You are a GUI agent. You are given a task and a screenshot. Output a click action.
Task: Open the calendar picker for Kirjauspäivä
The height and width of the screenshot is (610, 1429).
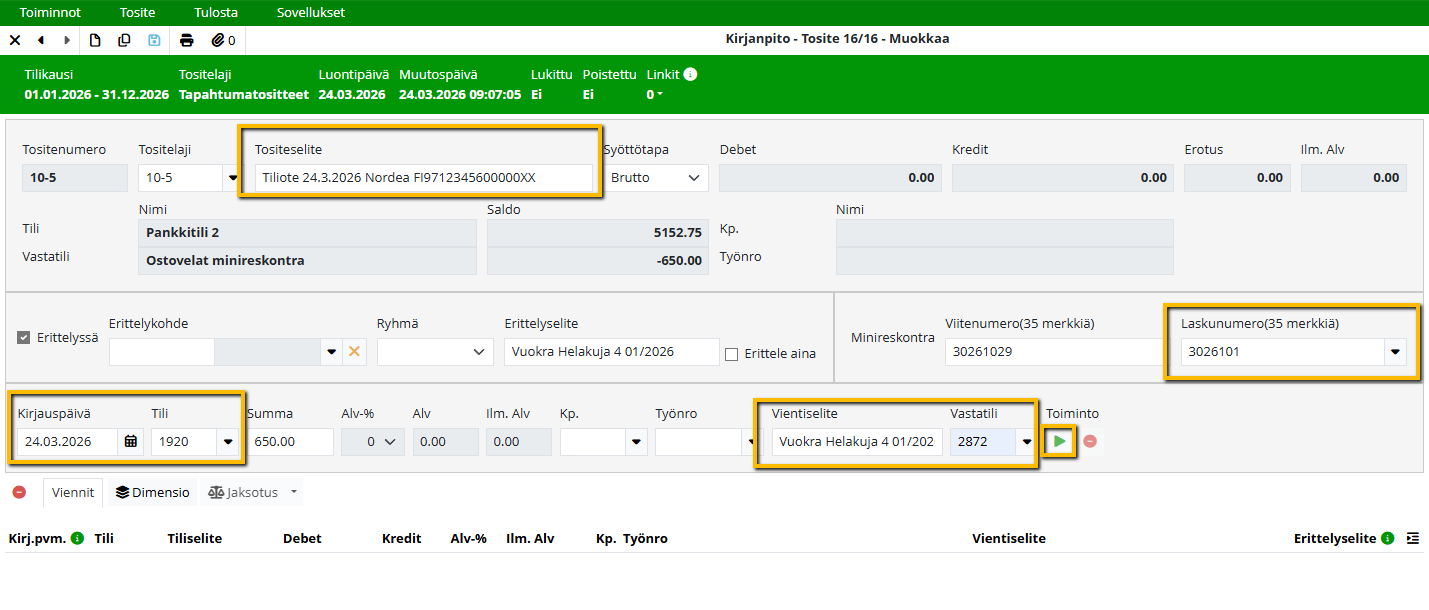click(130, 442)
